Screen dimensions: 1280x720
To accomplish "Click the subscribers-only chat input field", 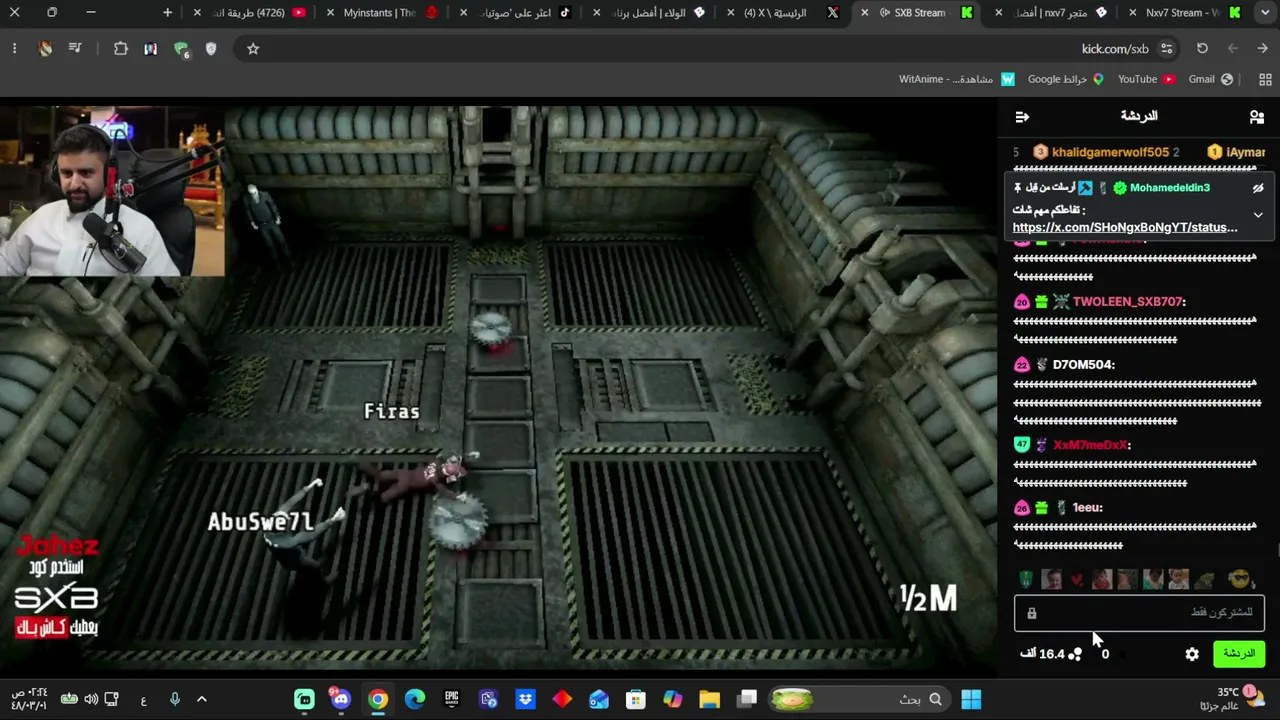I will coord(1139,613).
